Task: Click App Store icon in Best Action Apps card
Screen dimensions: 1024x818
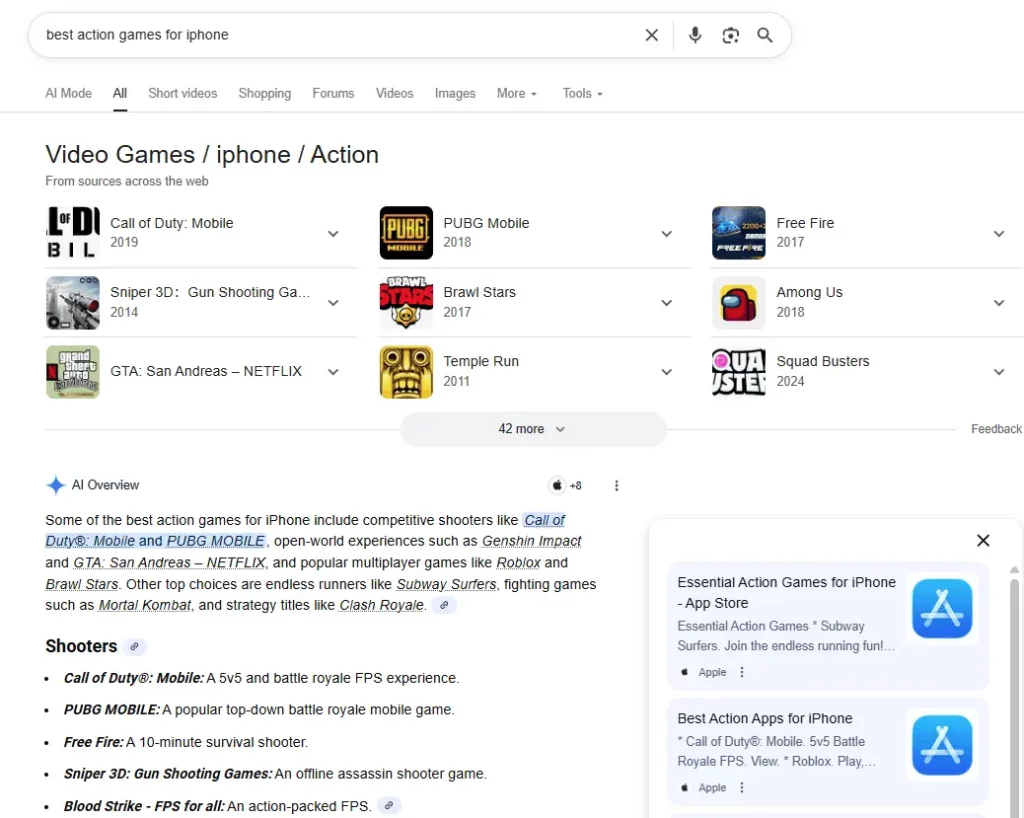Action: click(942, 745)
